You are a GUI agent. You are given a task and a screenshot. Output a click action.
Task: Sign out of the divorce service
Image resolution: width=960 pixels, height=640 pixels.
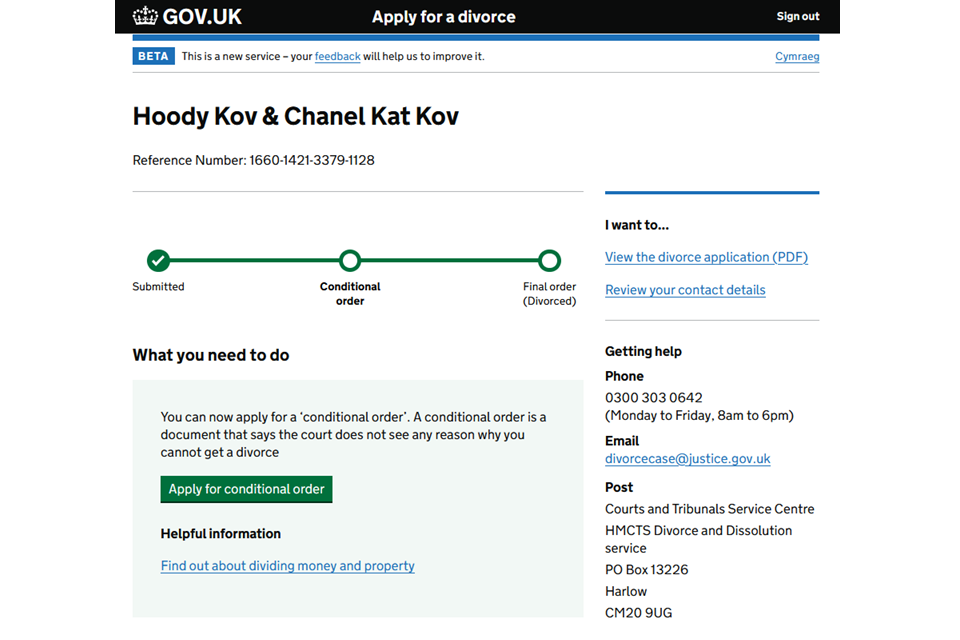click(797, 16)
